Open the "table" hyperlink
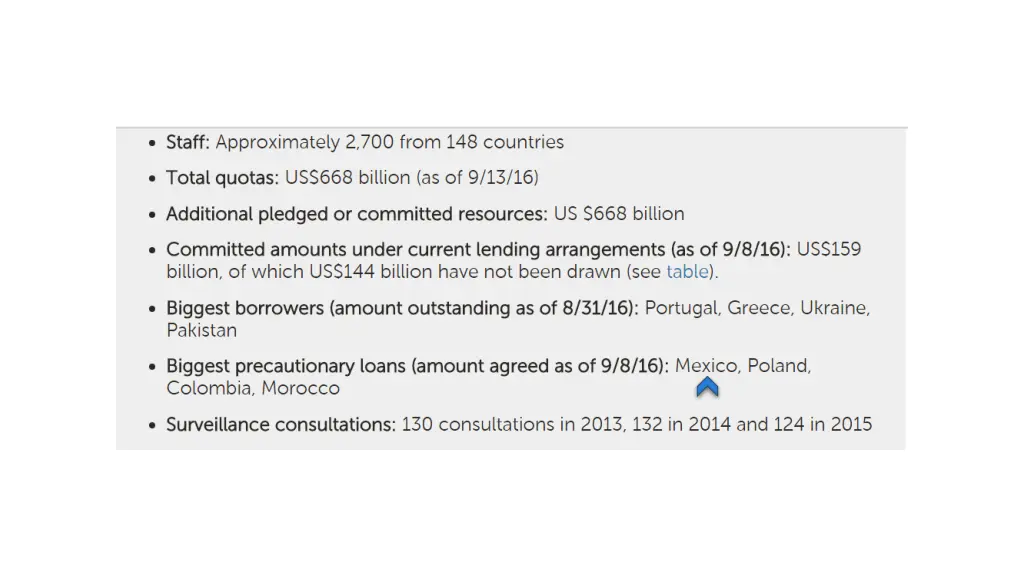 coord(687,272)
